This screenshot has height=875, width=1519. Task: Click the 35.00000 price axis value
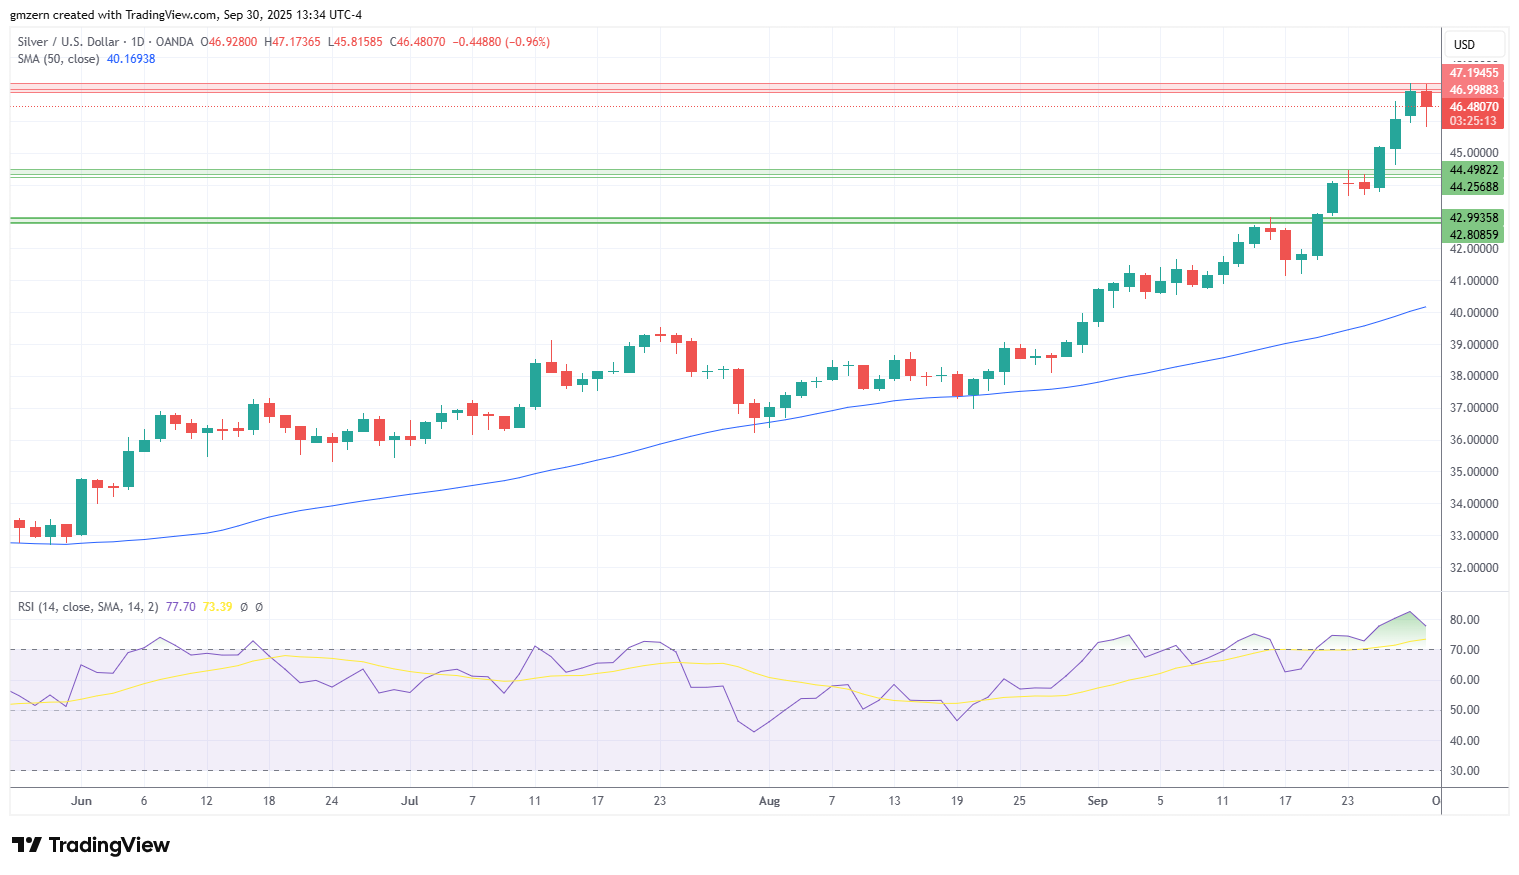[x=1474, y=472]
